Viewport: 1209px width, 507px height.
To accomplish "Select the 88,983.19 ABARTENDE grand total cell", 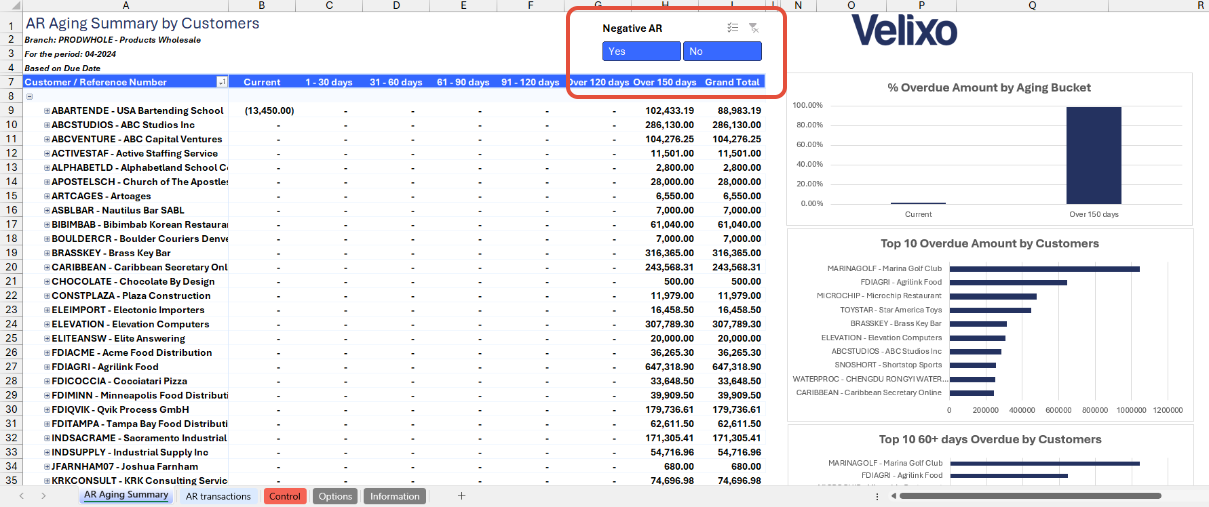I will tap(733, 111).
